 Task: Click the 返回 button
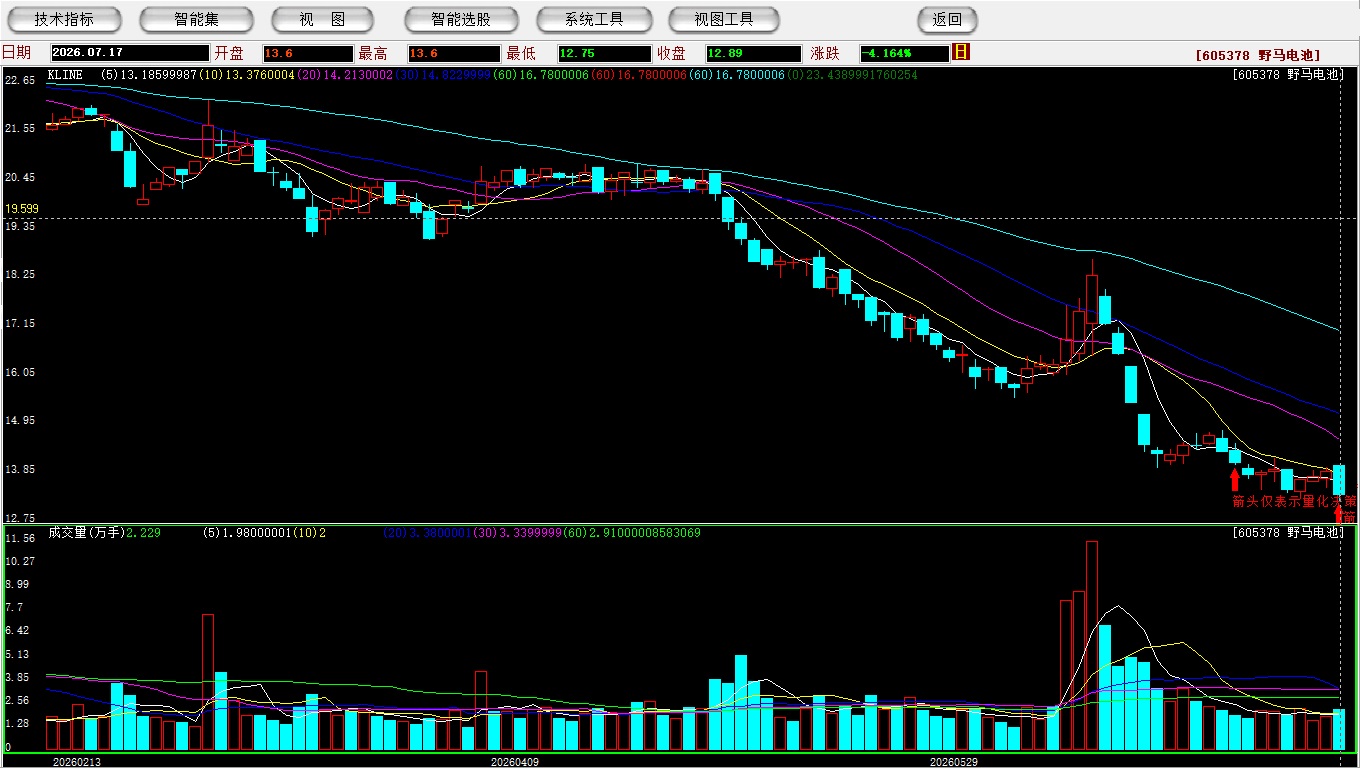coord(947,20)
